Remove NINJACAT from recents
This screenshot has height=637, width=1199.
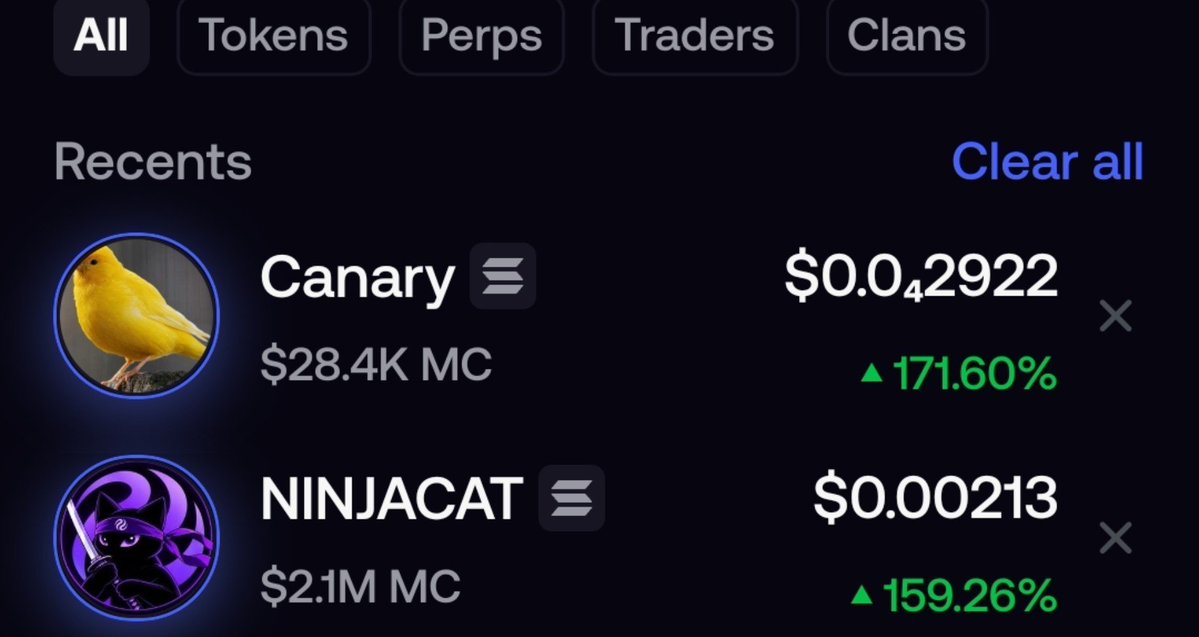point(1115,538)
